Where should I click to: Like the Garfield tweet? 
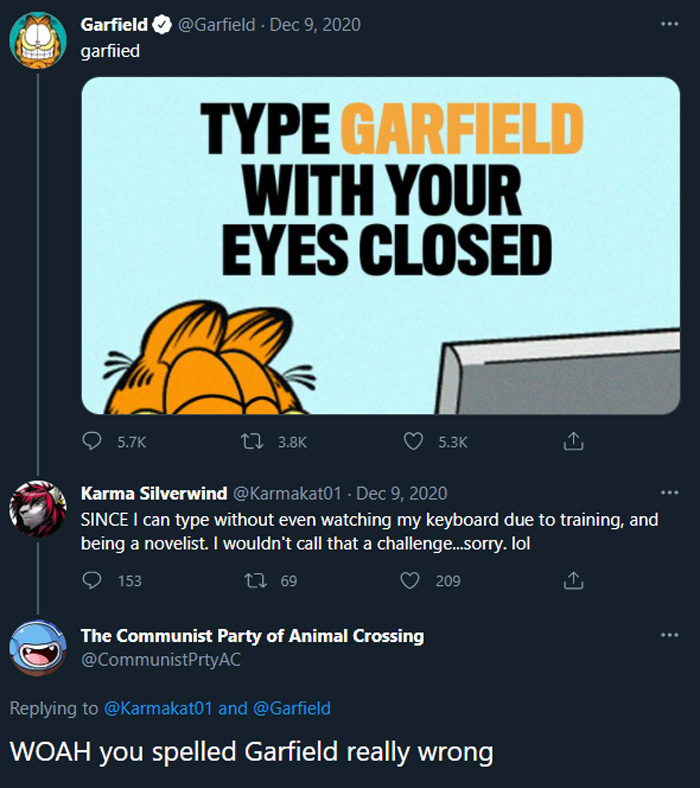pyautogui.click(x=413, y=441)
